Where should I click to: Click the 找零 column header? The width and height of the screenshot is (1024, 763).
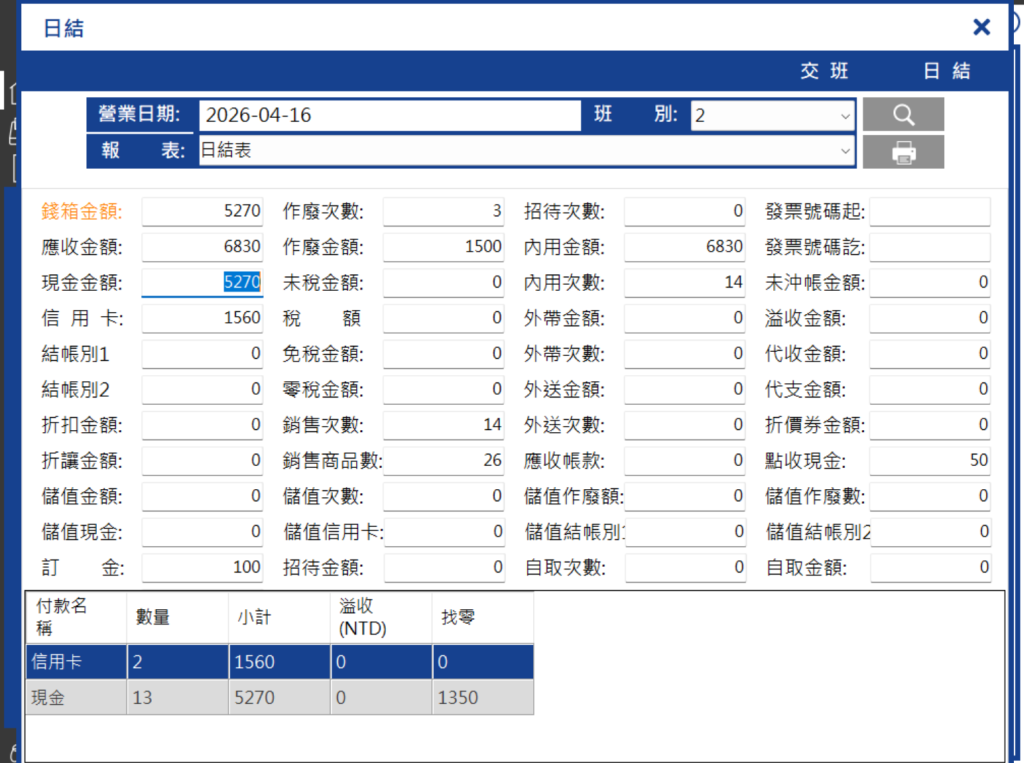click(x=483, y=617)
